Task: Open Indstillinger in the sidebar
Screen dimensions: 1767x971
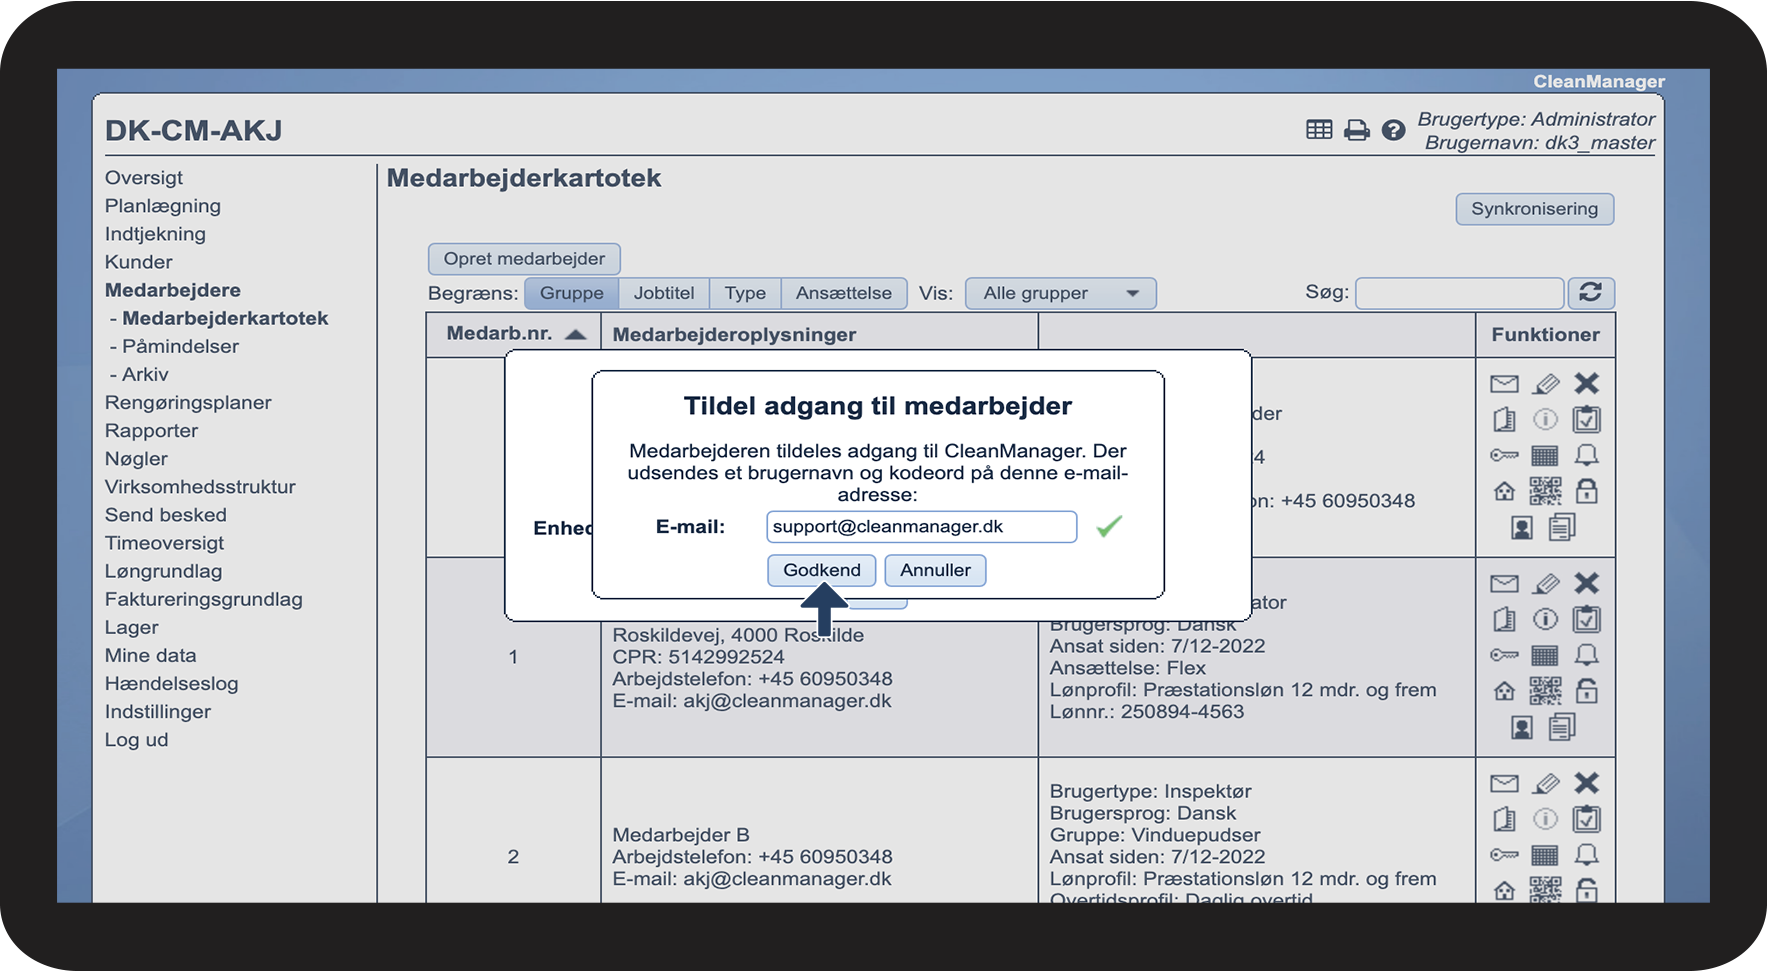Action: [158, 712]
